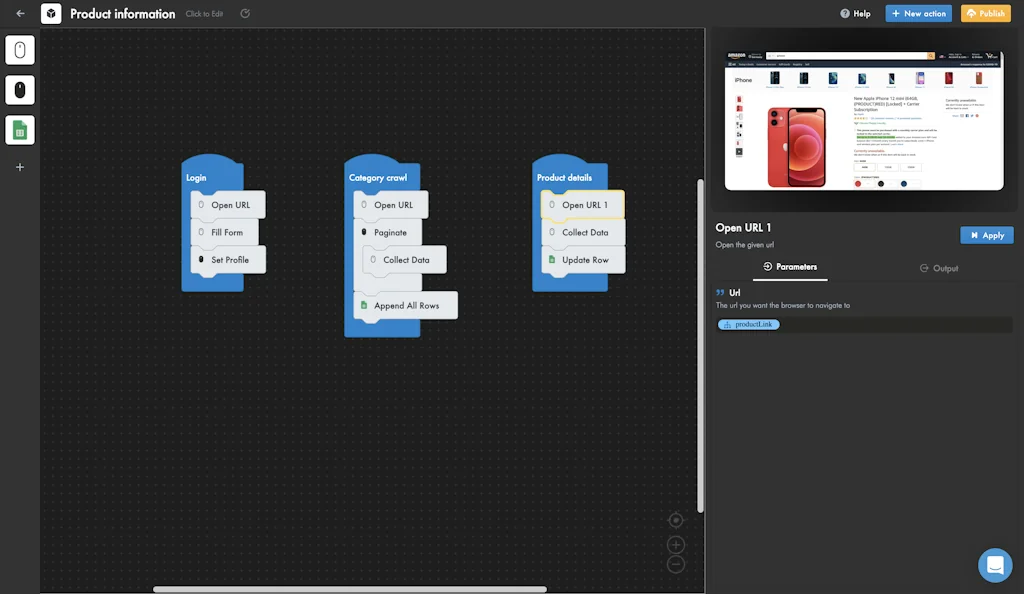This screenshot has height=594, width=1024.
Task: Select the productLink token chip in the Url field
Action: 748,324
